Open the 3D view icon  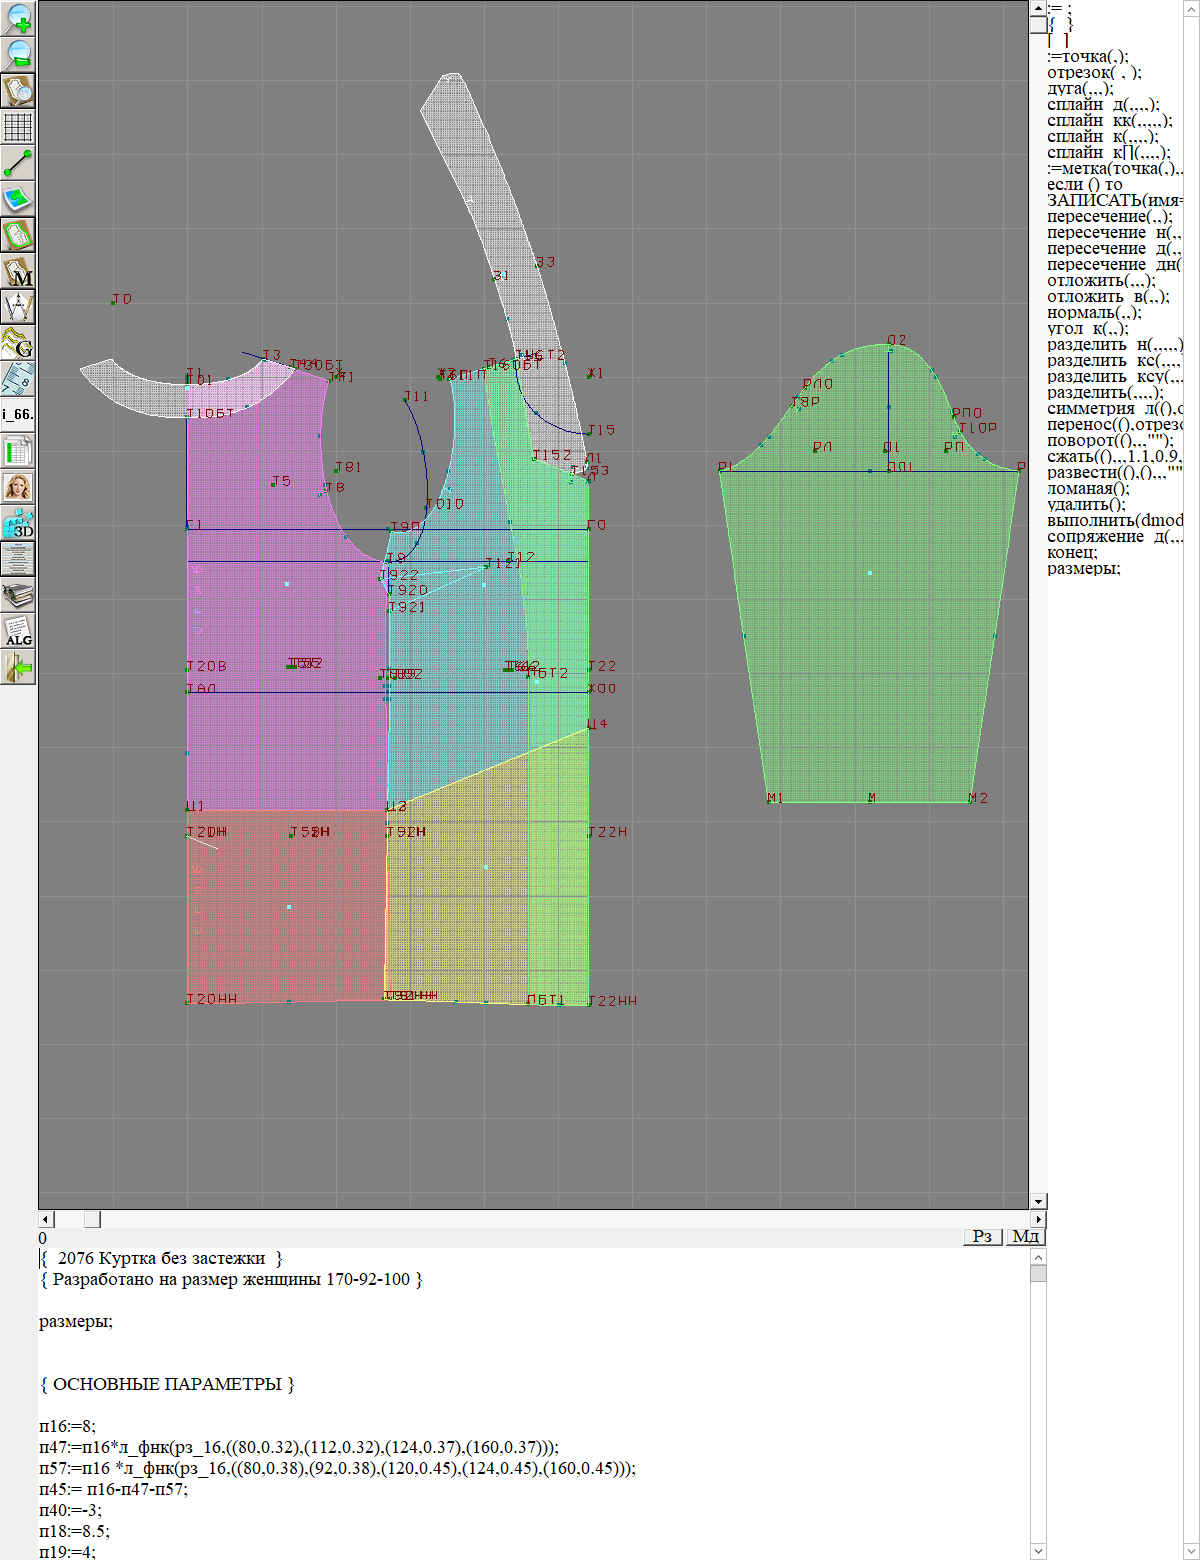(x=18, y=522)
